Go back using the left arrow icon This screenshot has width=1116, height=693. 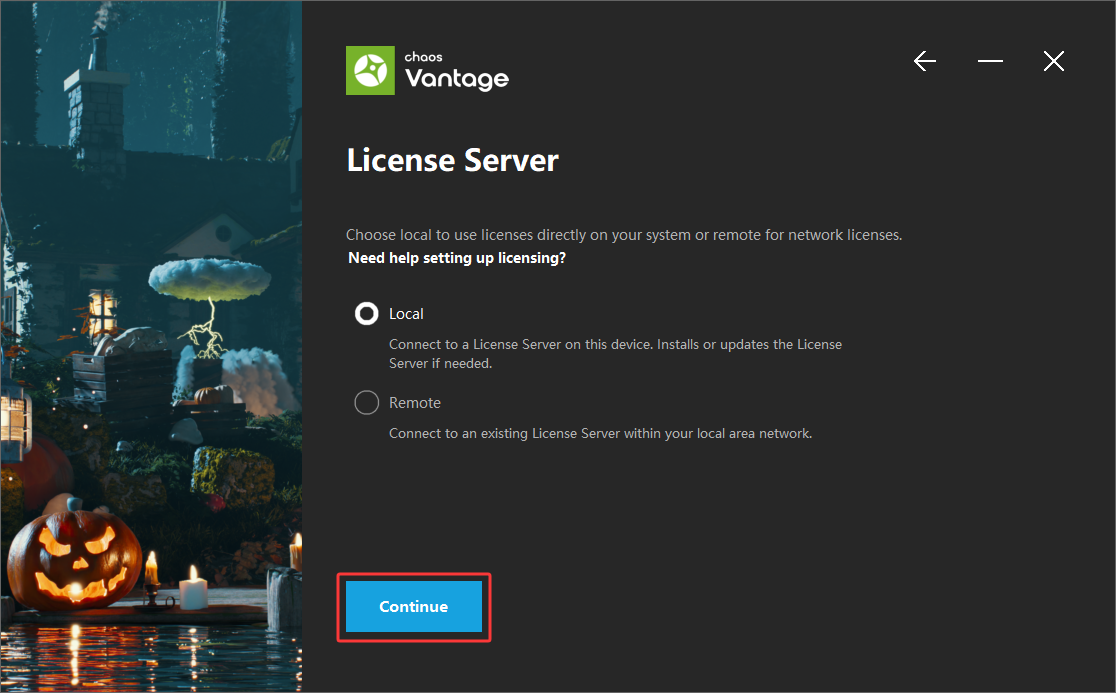tap(925, 61)
